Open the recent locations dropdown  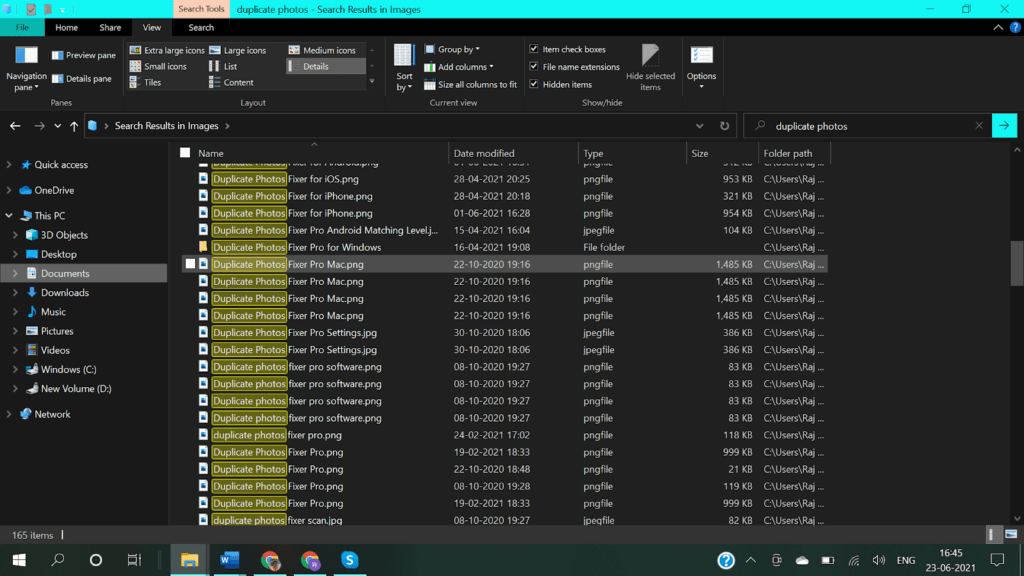[57, 126]
